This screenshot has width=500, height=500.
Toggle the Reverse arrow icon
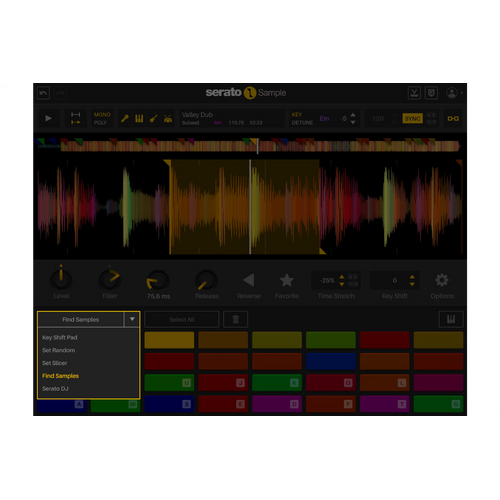tap(249, 280)
